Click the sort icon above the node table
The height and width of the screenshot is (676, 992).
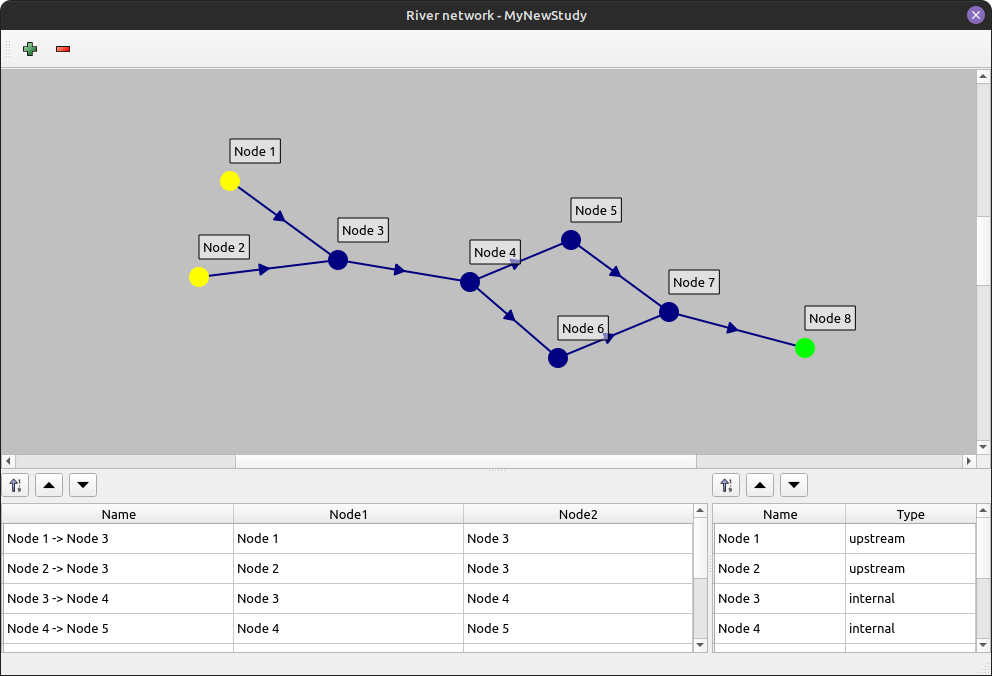726,485
